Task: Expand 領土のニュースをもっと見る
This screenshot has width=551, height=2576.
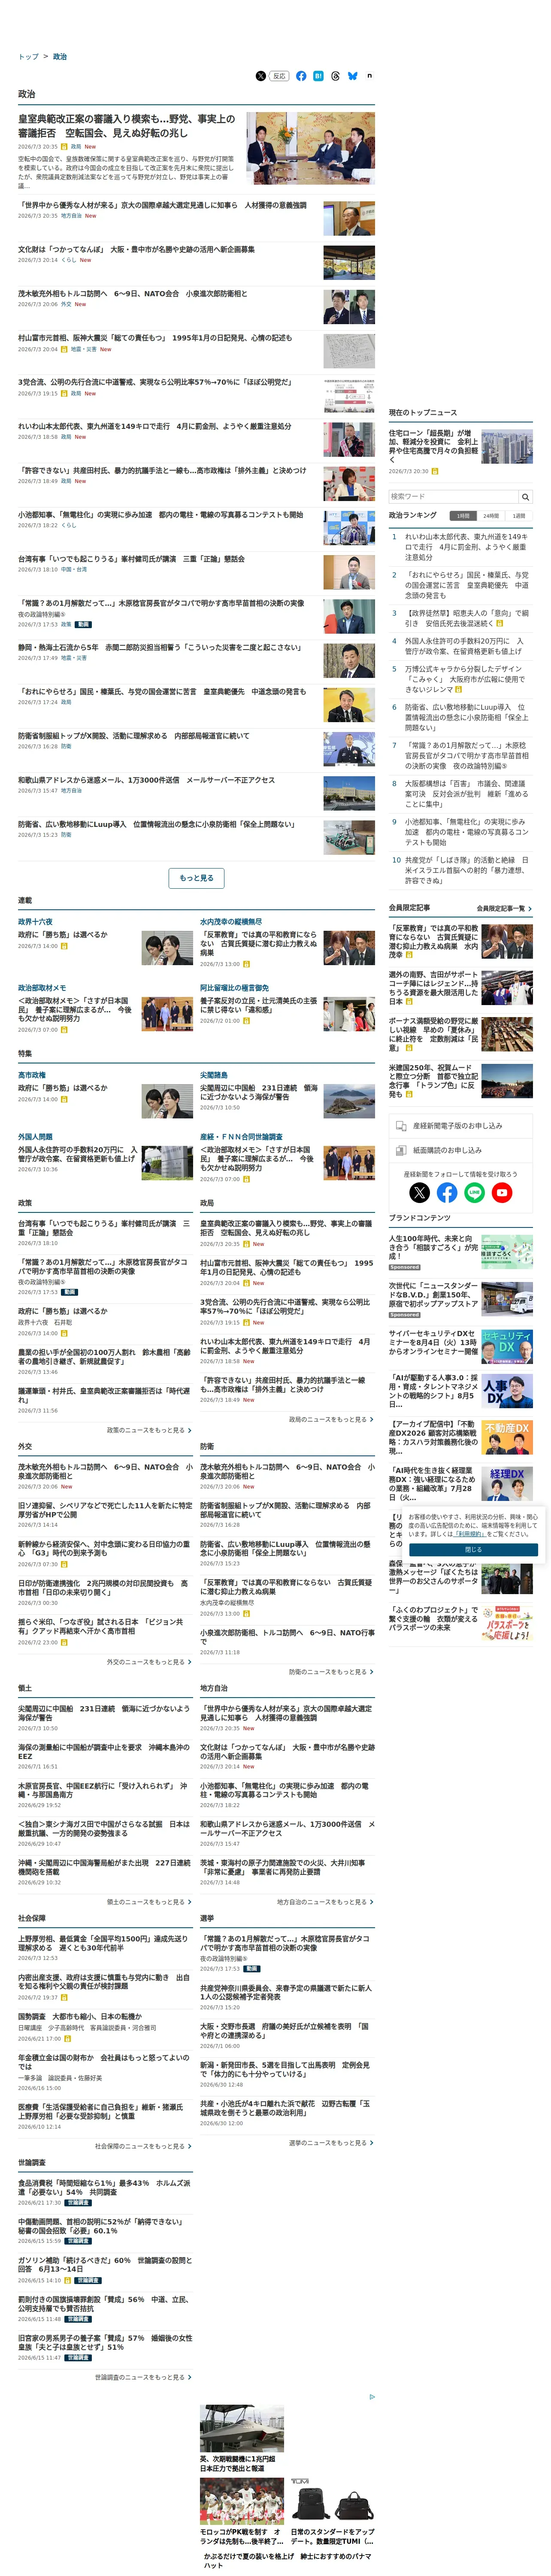Action: pyautogui.click(x=149, y=1902)
